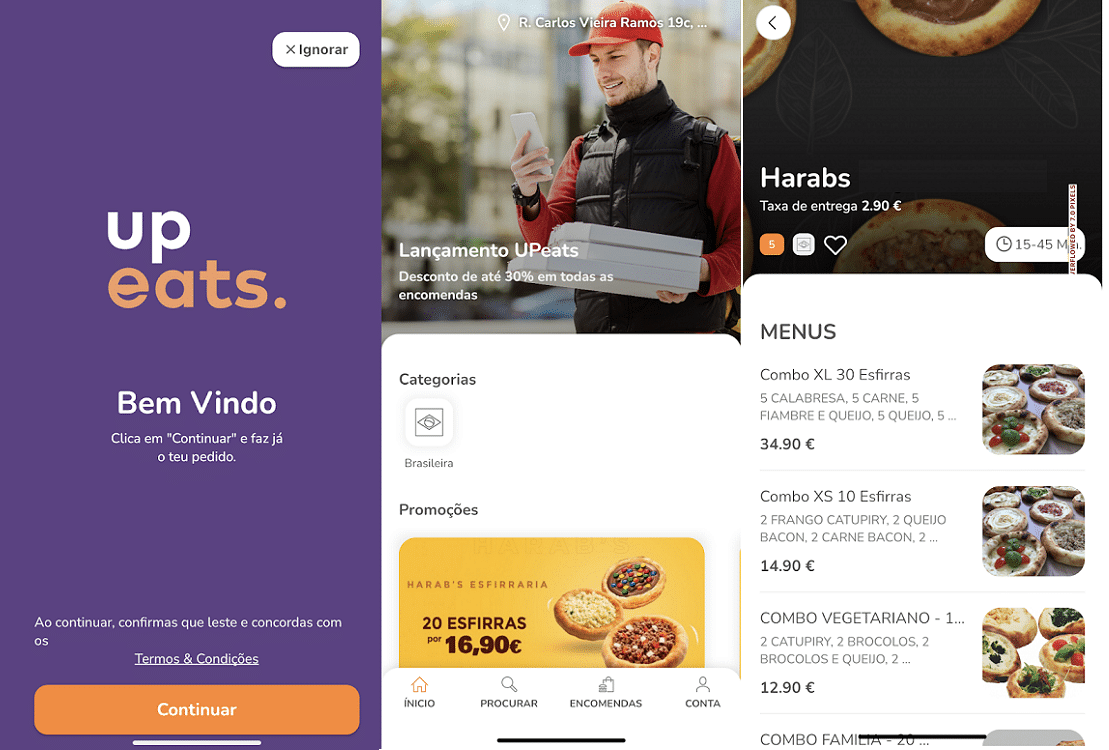Open the 20 Esfirras promotion banner
Image resolution: width=1109 pixels, height=750 pixels.
552,603
